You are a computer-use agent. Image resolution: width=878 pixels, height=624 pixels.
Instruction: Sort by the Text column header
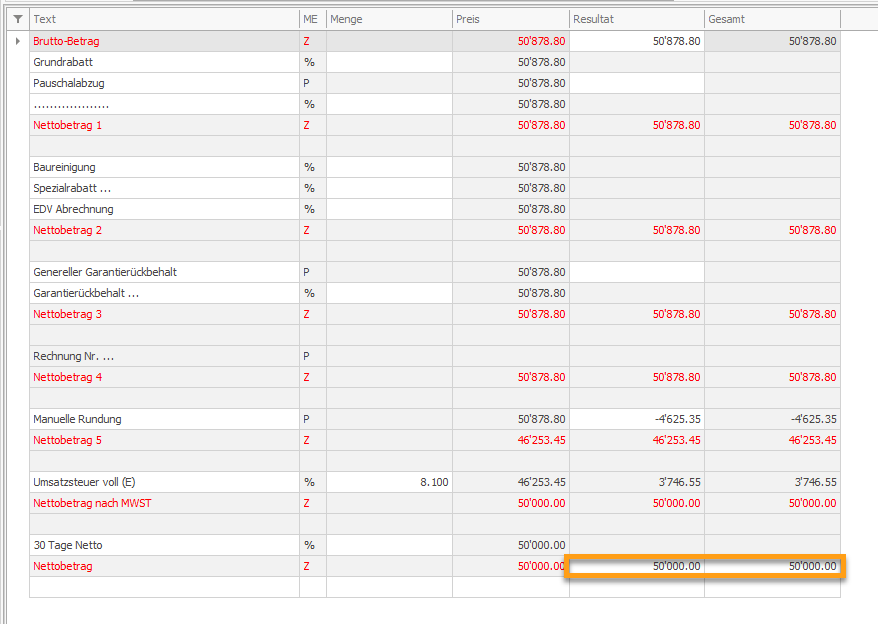click(x=164, y=19)
